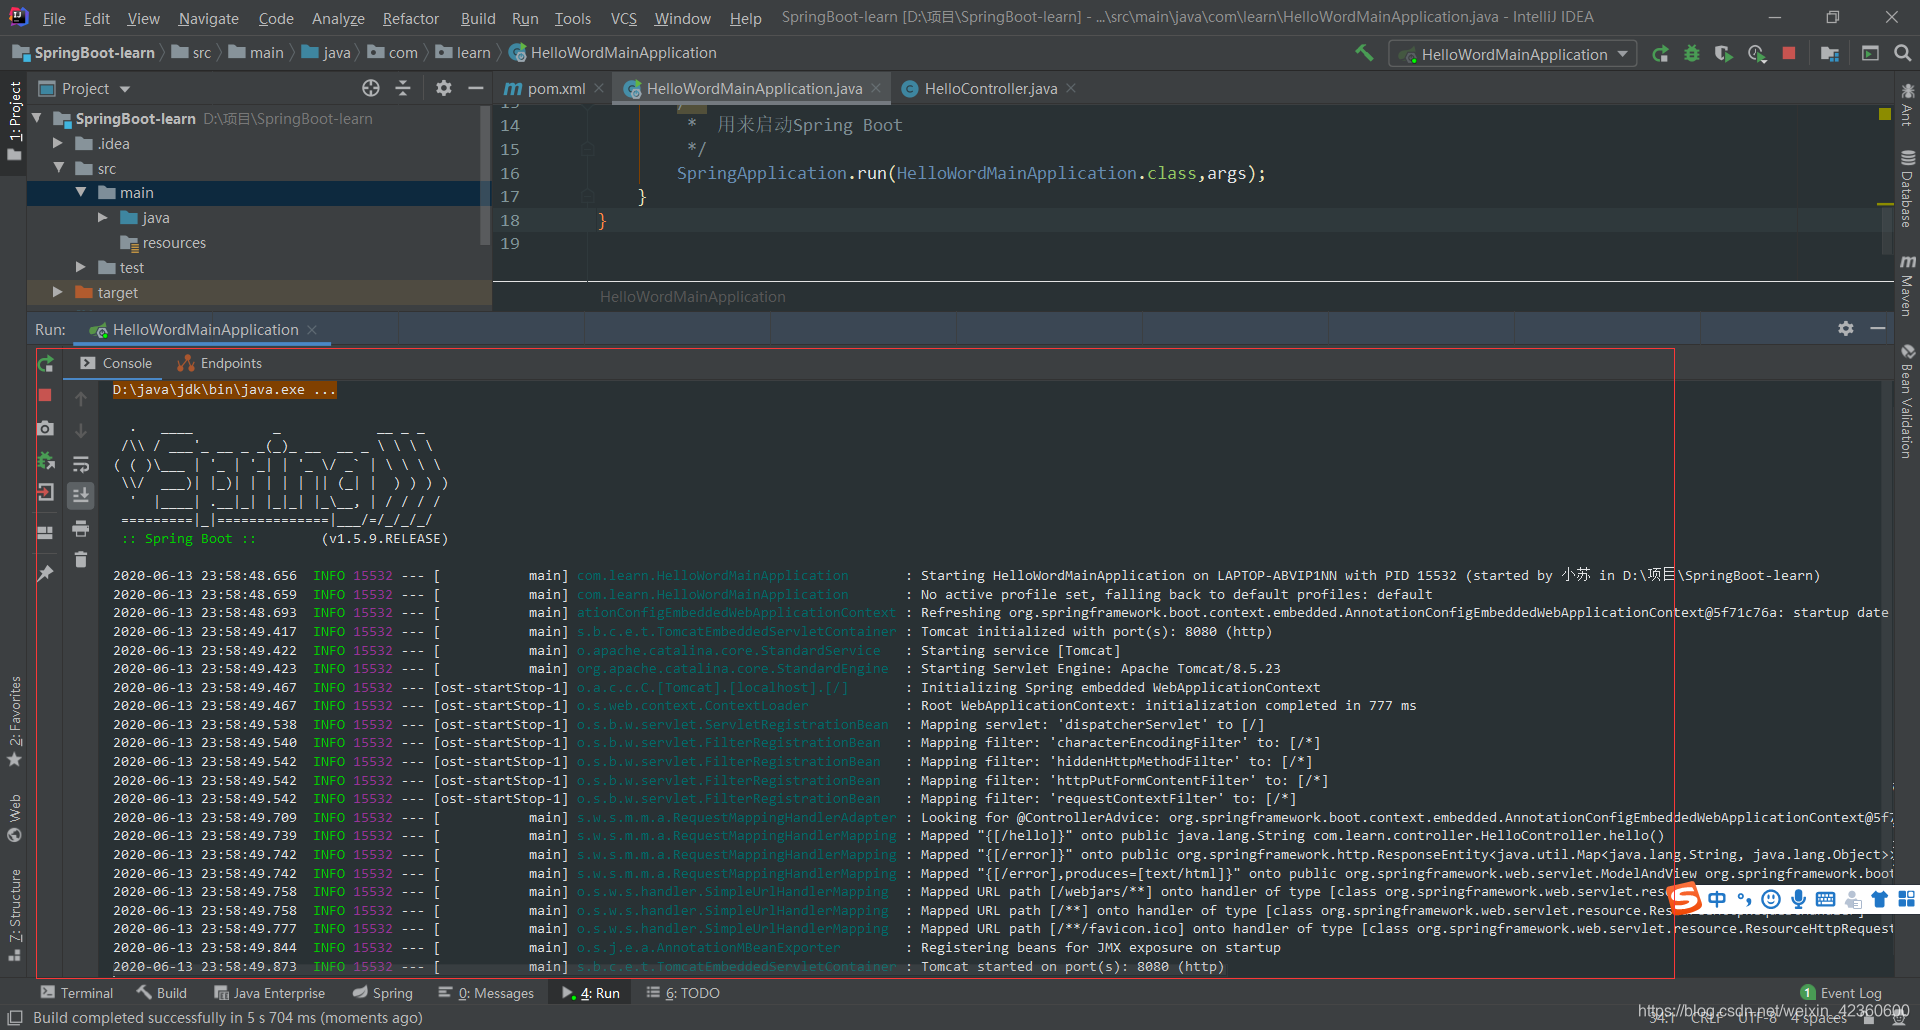Hide the Project panel with the minus icon
This screenshot has height=1030, width=1920.
(x=476, y=88)
